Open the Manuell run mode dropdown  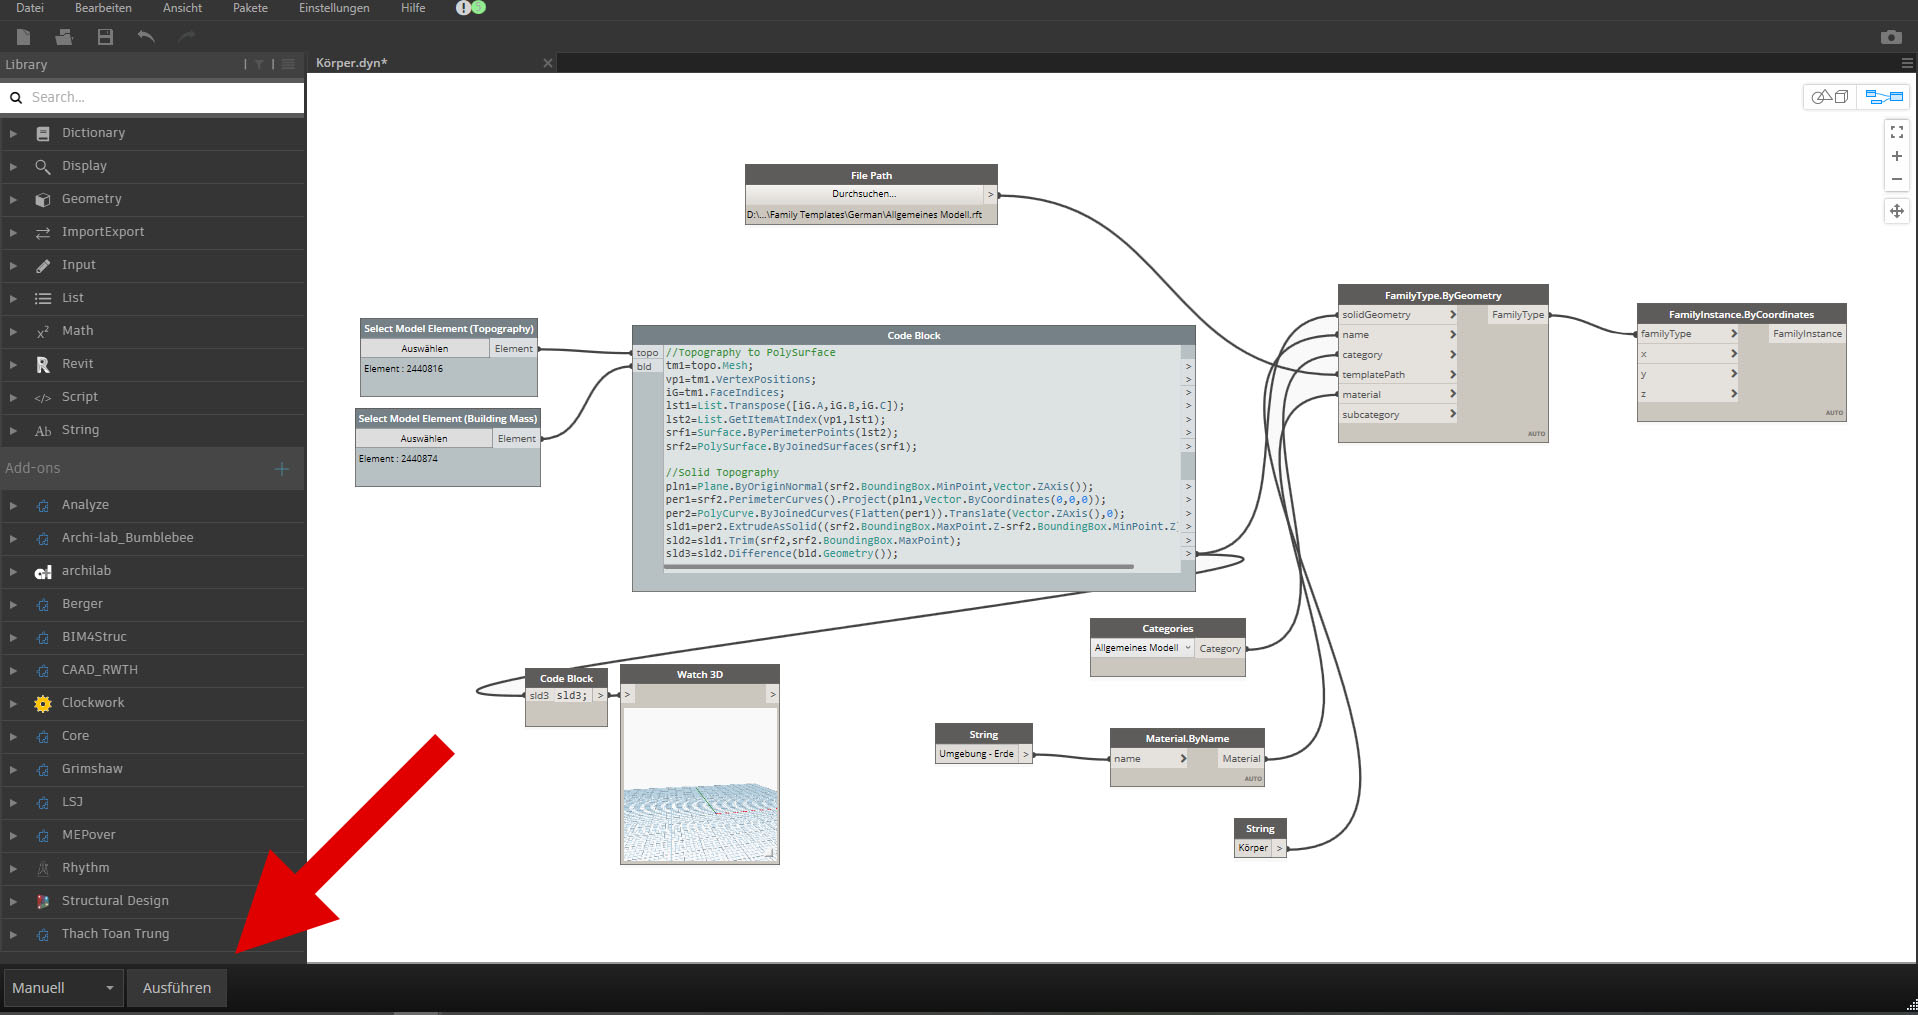(x=64, y=988)
